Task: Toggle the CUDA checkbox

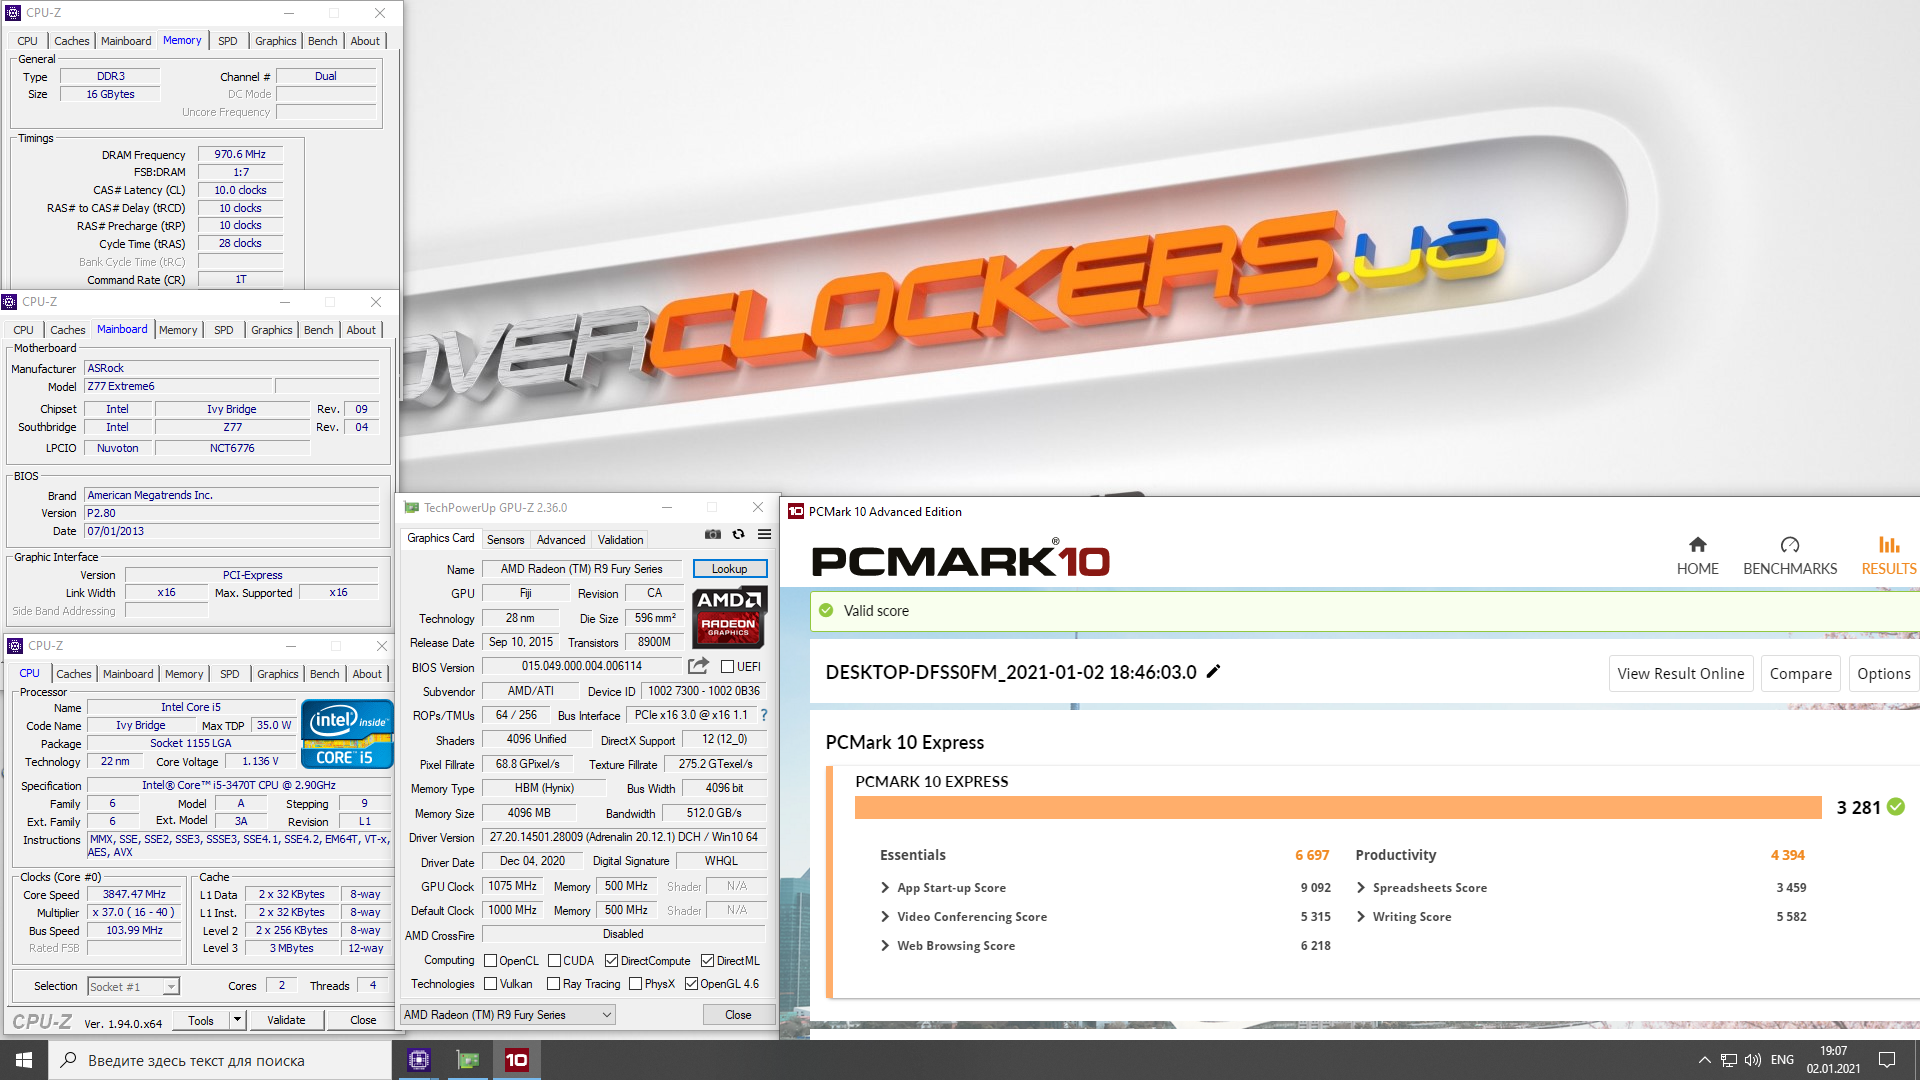Action: click(x=554, y=961)
